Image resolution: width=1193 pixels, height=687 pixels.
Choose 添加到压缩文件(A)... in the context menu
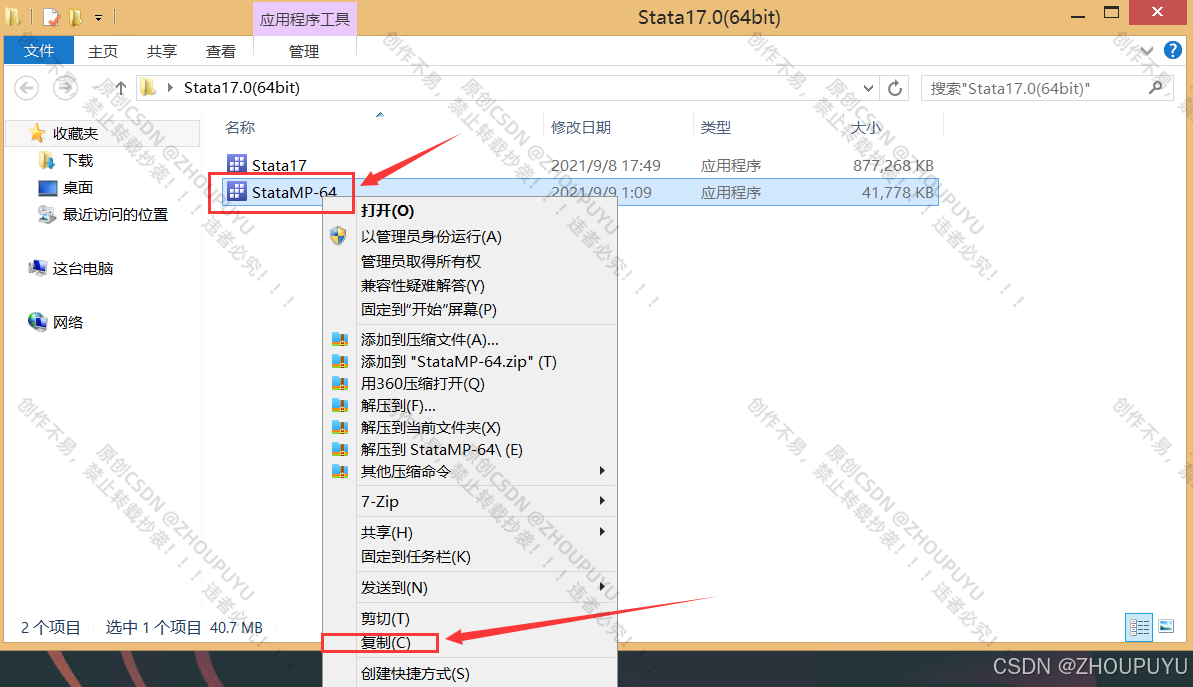point(430,339)
